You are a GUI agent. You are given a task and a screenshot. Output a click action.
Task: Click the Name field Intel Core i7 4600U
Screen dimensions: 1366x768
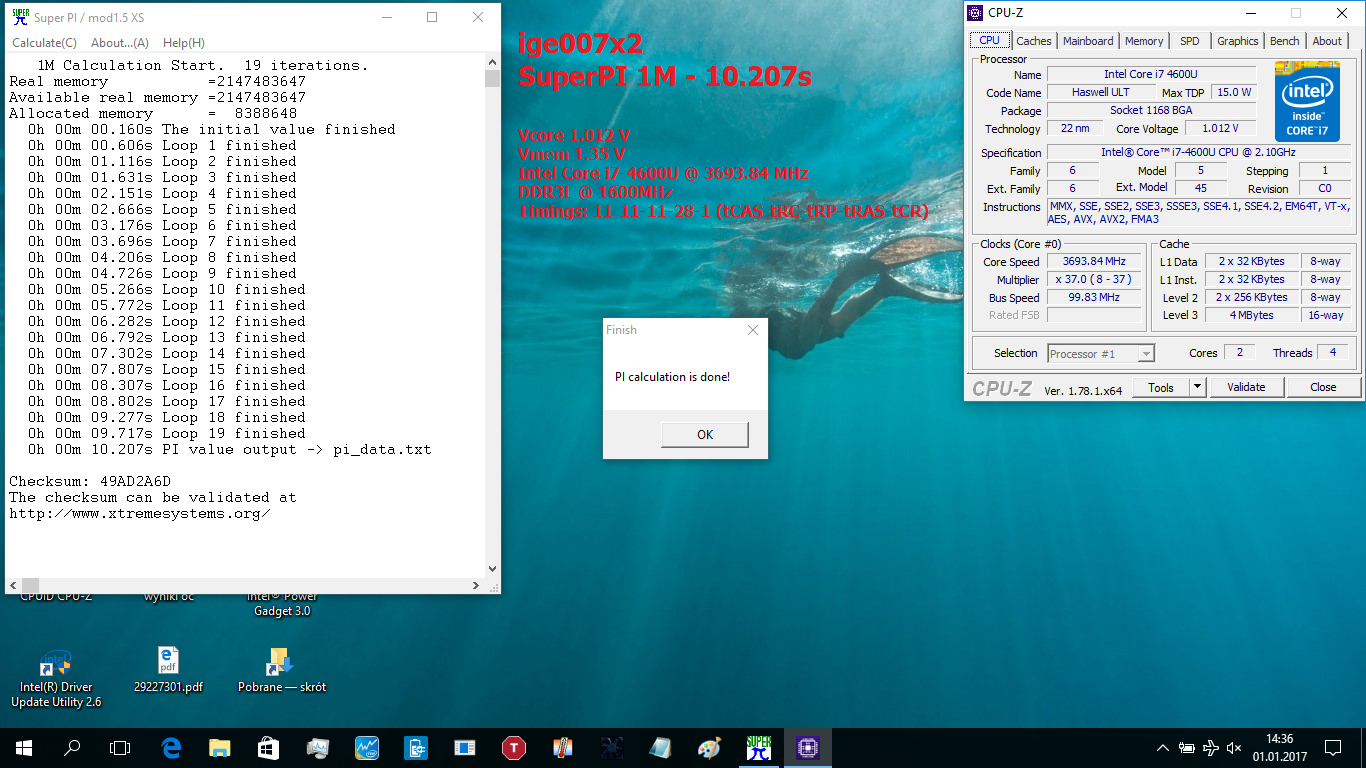point(1151,75)
